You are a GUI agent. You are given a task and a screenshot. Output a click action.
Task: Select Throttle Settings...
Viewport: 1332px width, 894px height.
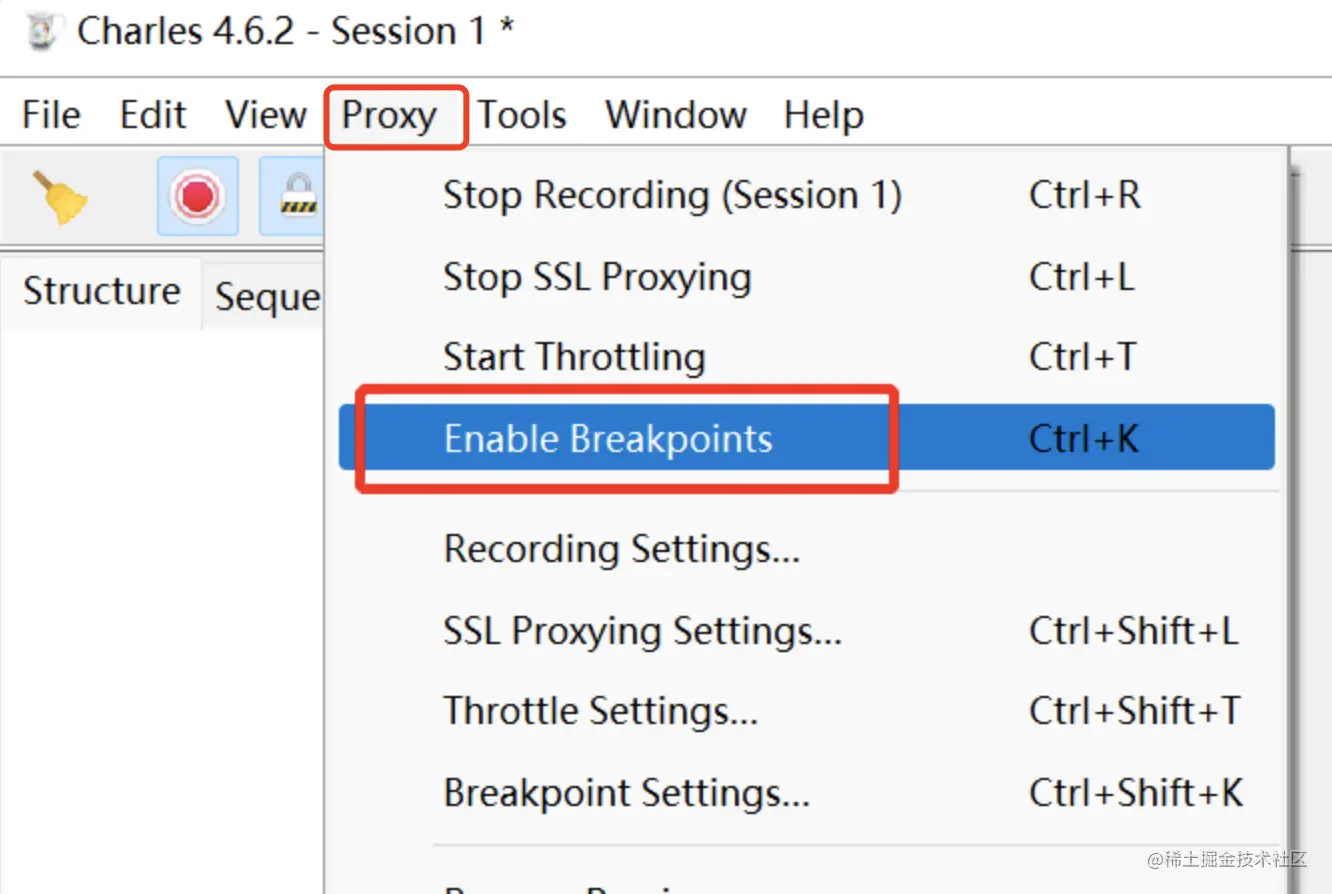pos(600,711)
